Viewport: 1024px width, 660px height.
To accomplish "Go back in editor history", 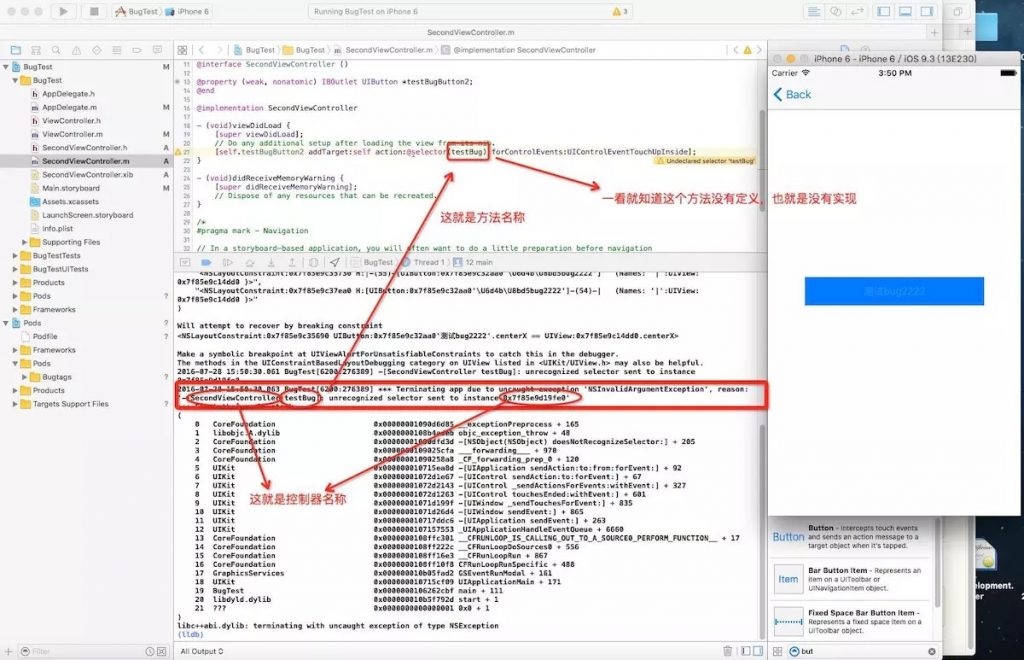I will (x=202, y=50).
